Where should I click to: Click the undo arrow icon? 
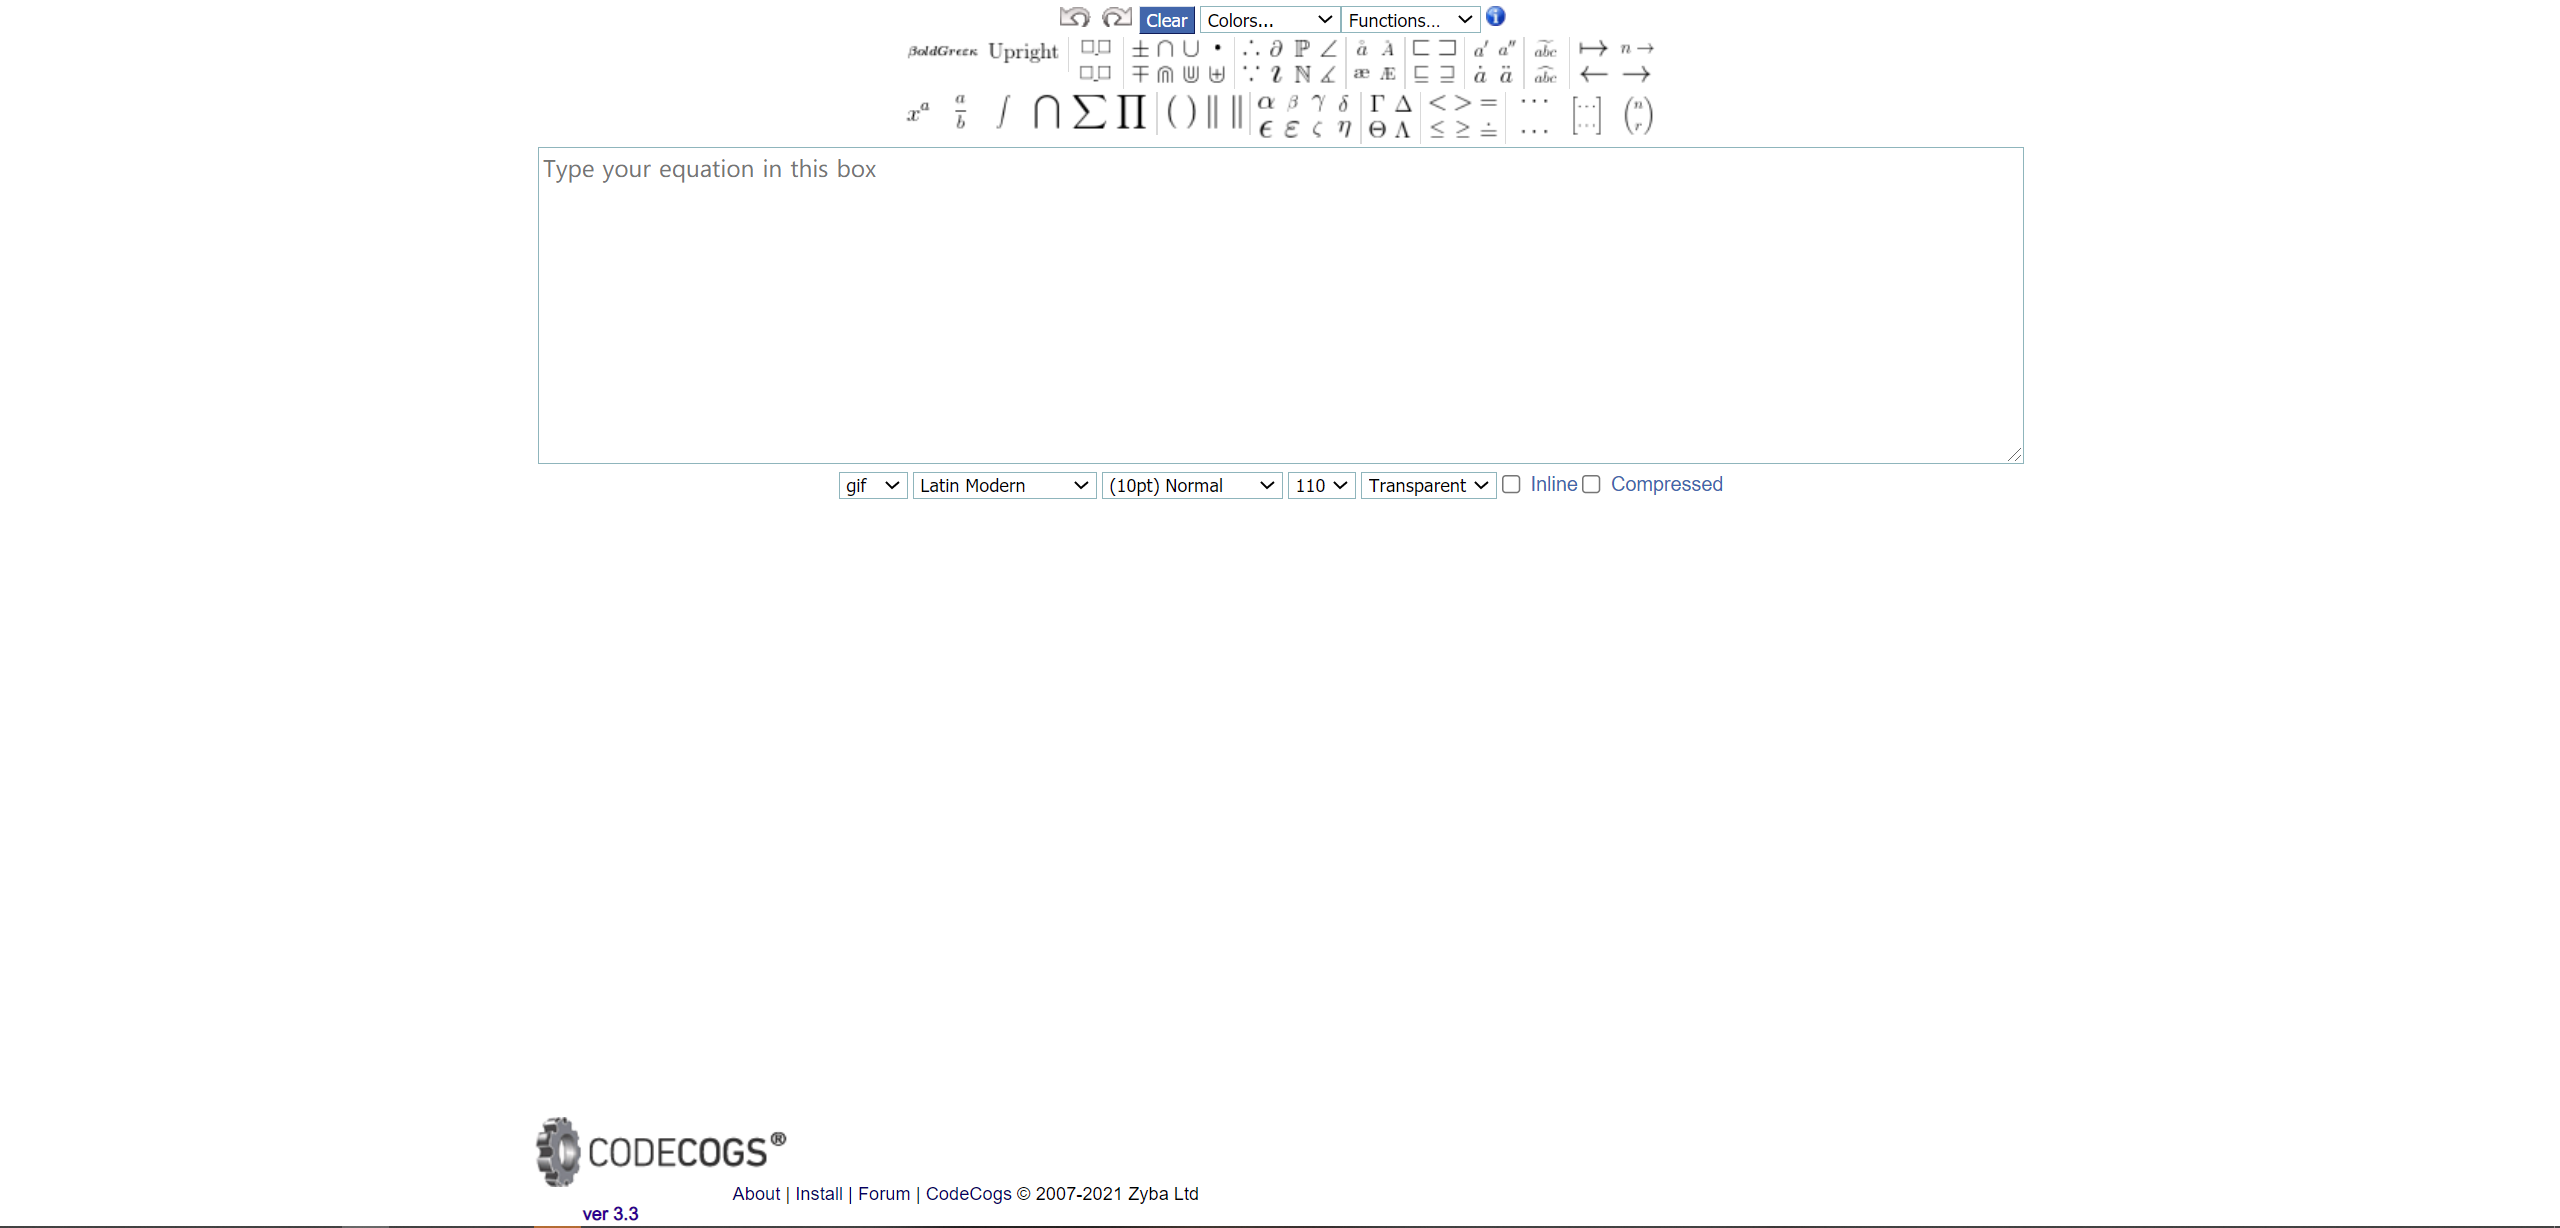click(x=1075, y=18)
